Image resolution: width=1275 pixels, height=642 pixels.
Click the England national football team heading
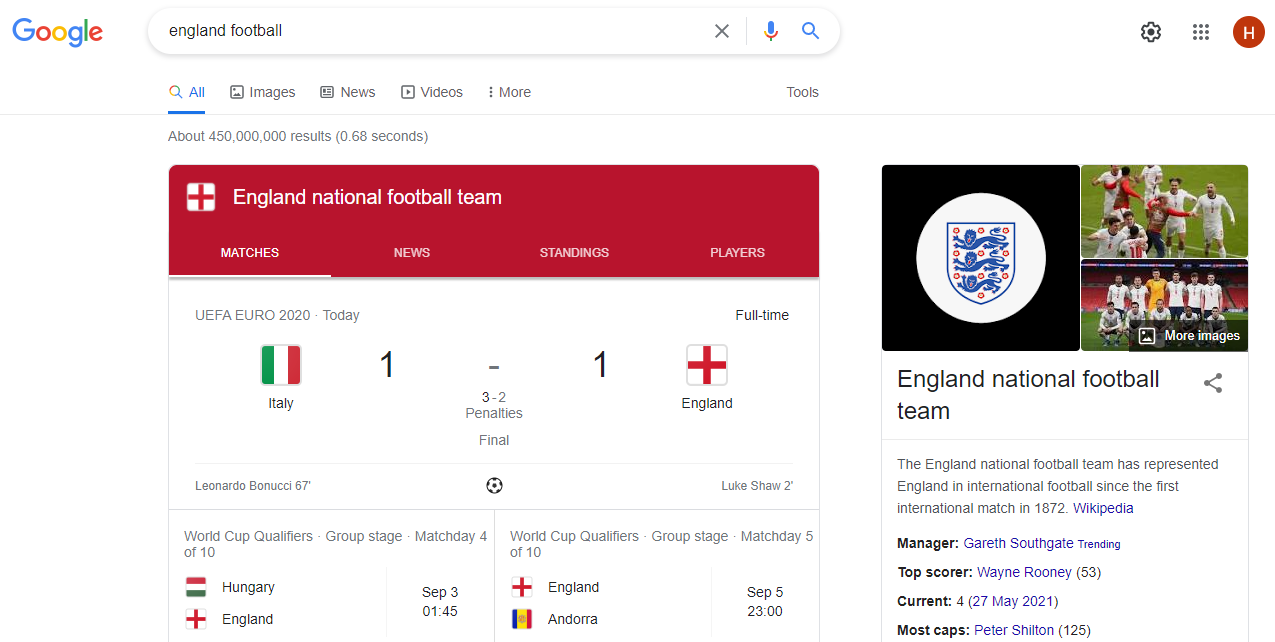click(x=367, y=197)
